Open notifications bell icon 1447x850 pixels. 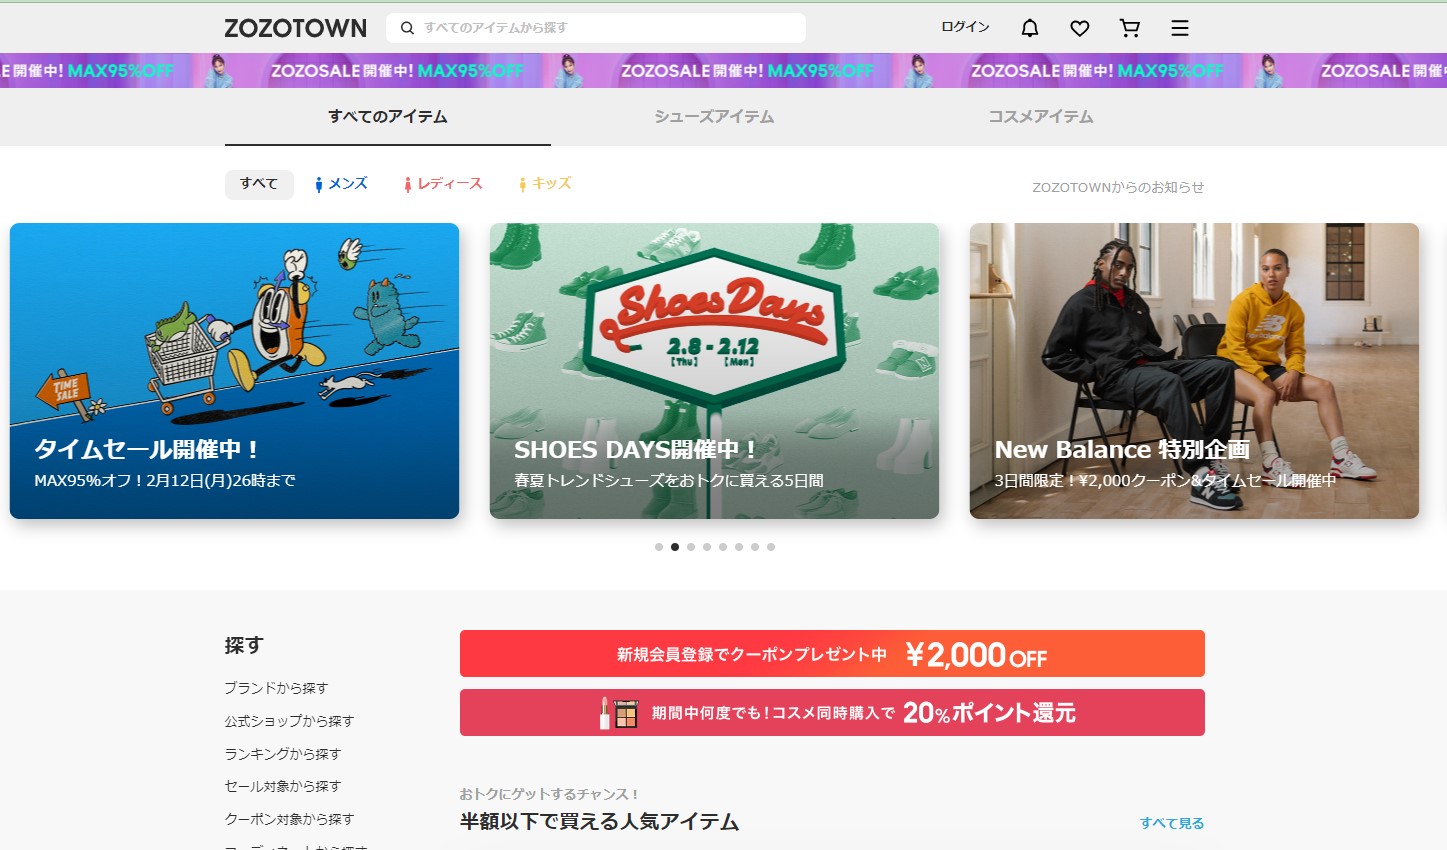click(1030, 28)
